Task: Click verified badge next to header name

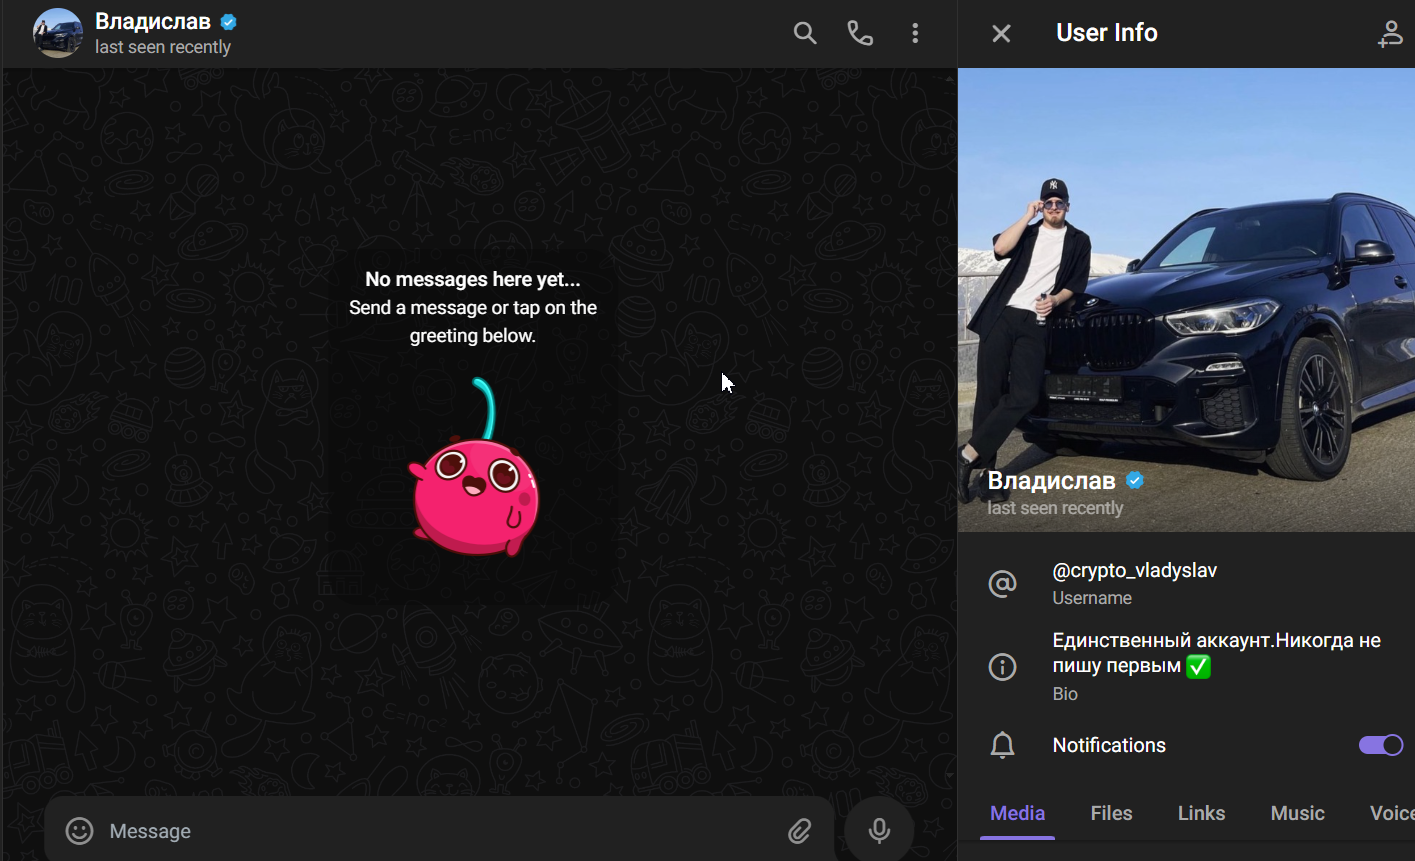Action: [x=229, y=21]
